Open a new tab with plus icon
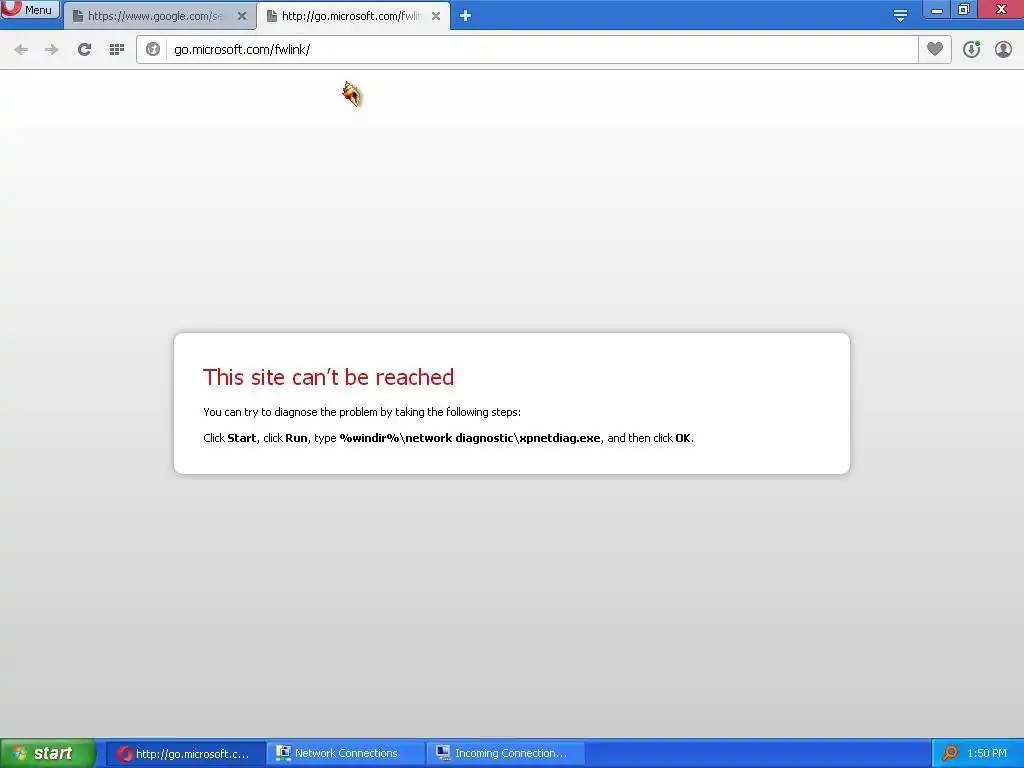Screen dimensions: 1024x768 [465, 16]
